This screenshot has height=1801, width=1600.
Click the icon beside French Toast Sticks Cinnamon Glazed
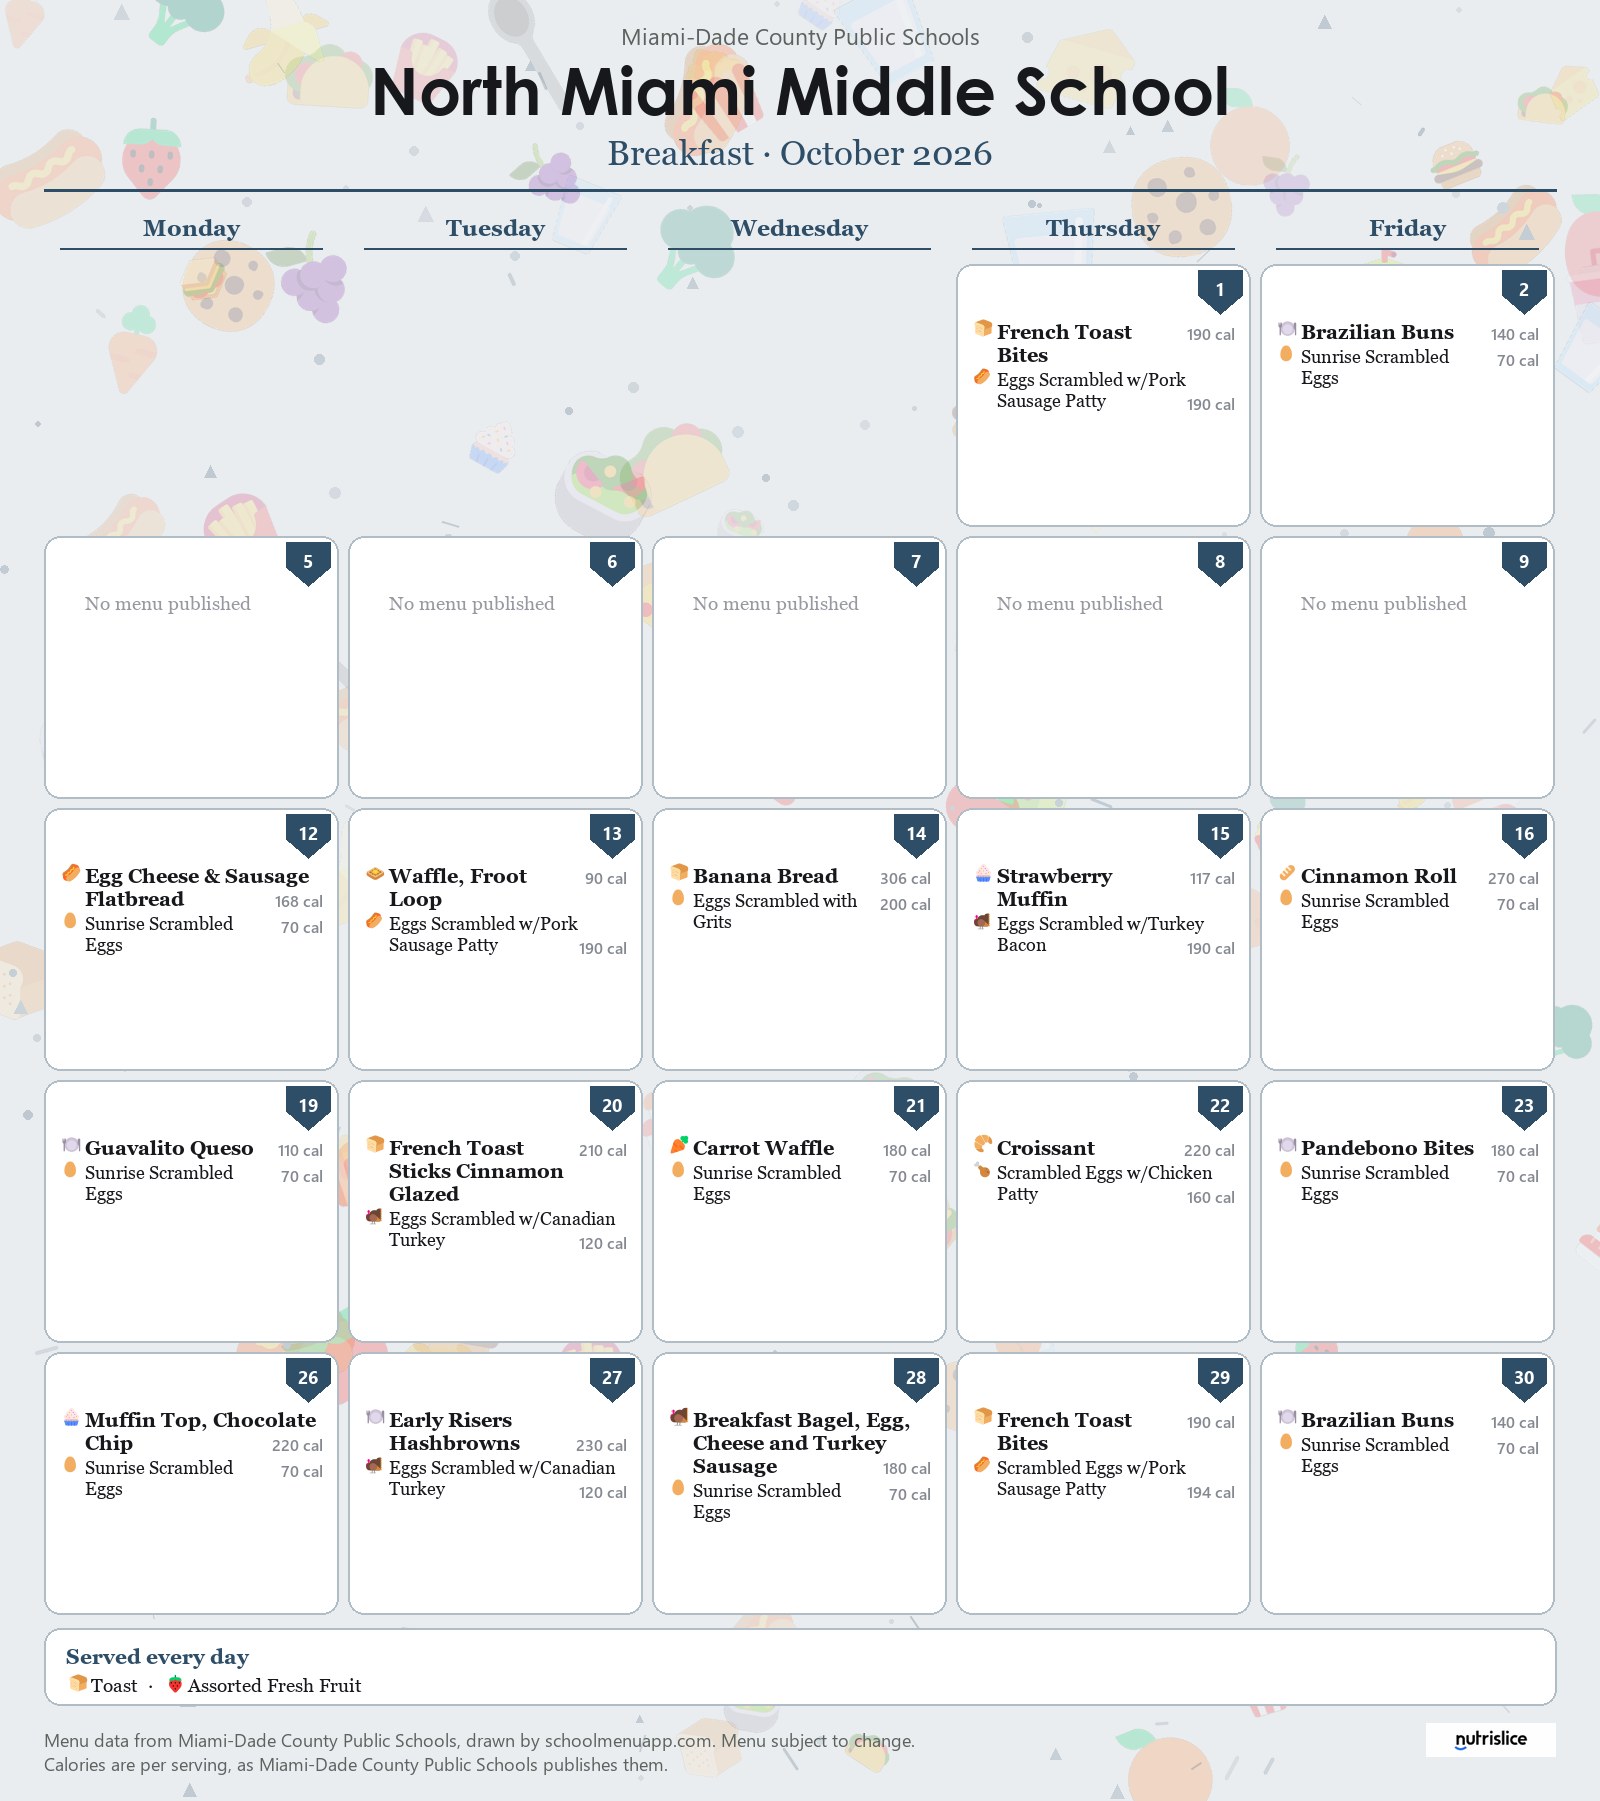click(375, 1144)
